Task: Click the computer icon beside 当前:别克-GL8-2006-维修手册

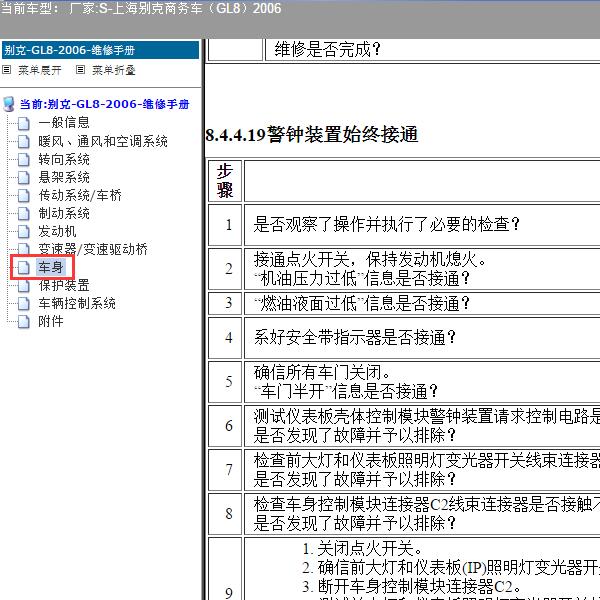Action: pos(8,104)
